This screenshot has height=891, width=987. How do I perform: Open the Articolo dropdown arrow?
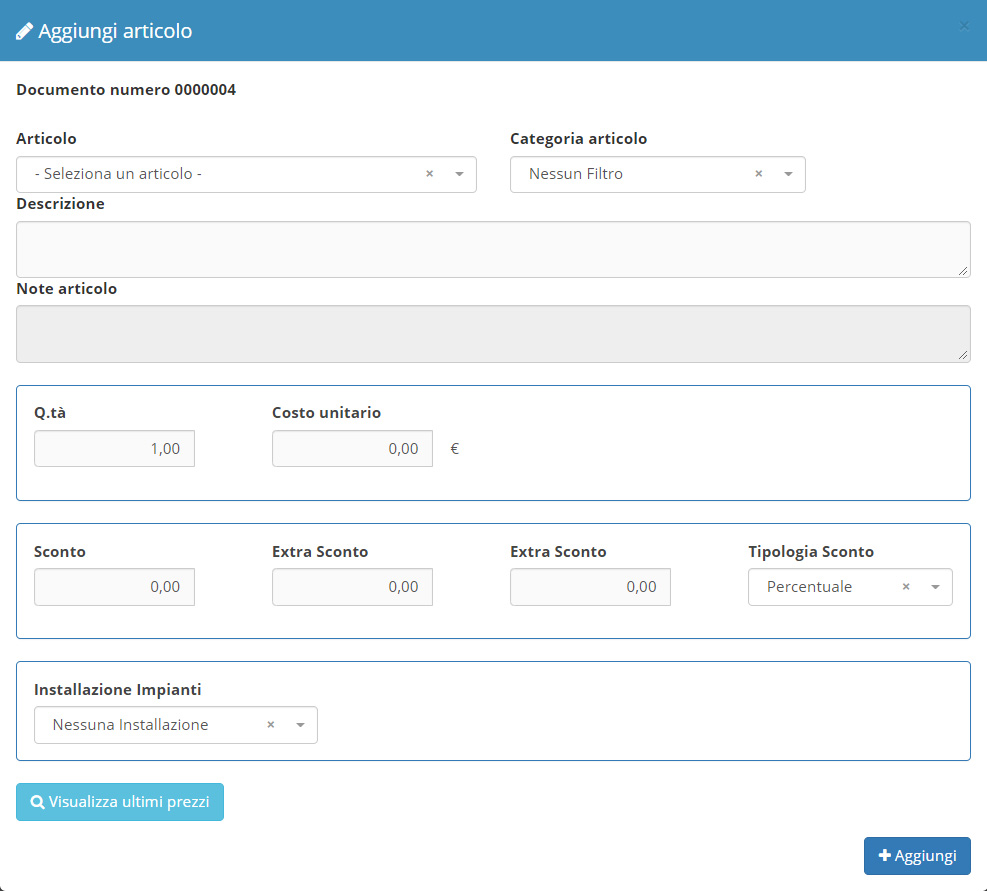click(459, 174)
